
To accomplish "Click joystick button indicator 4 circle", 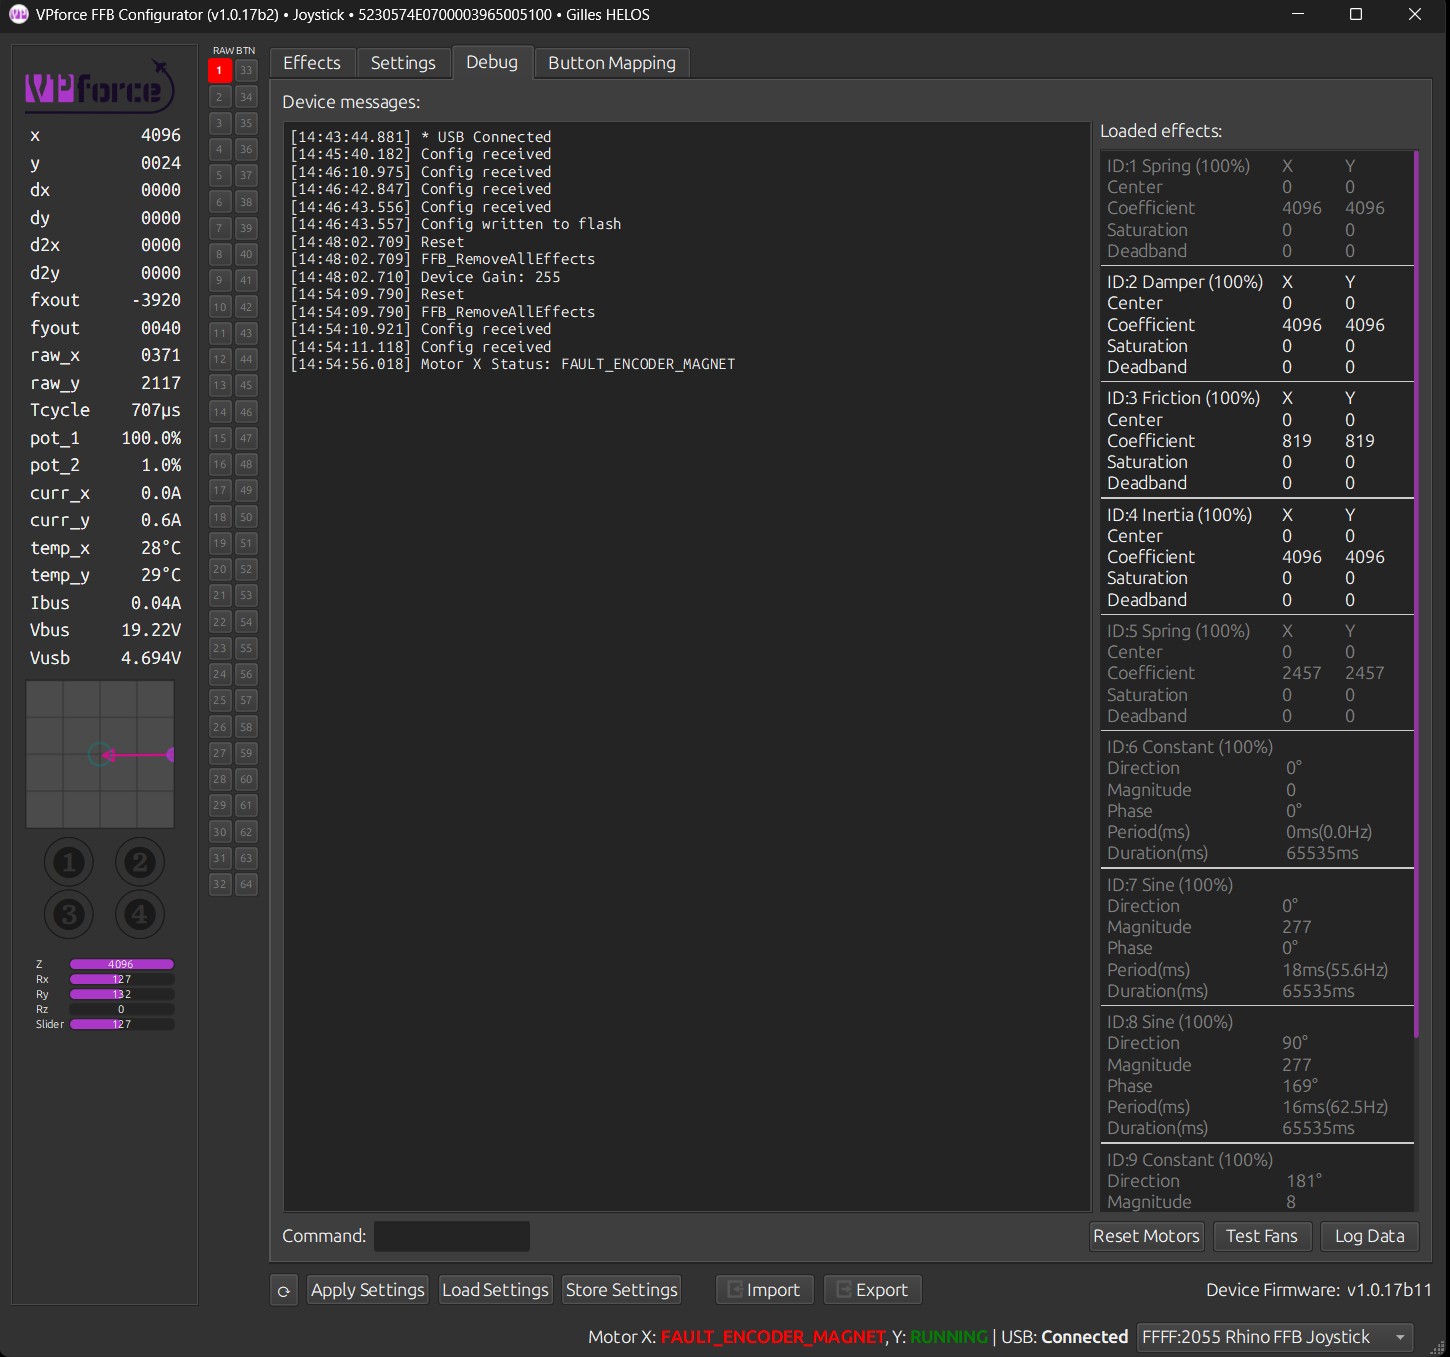I will tap(140, 914).
